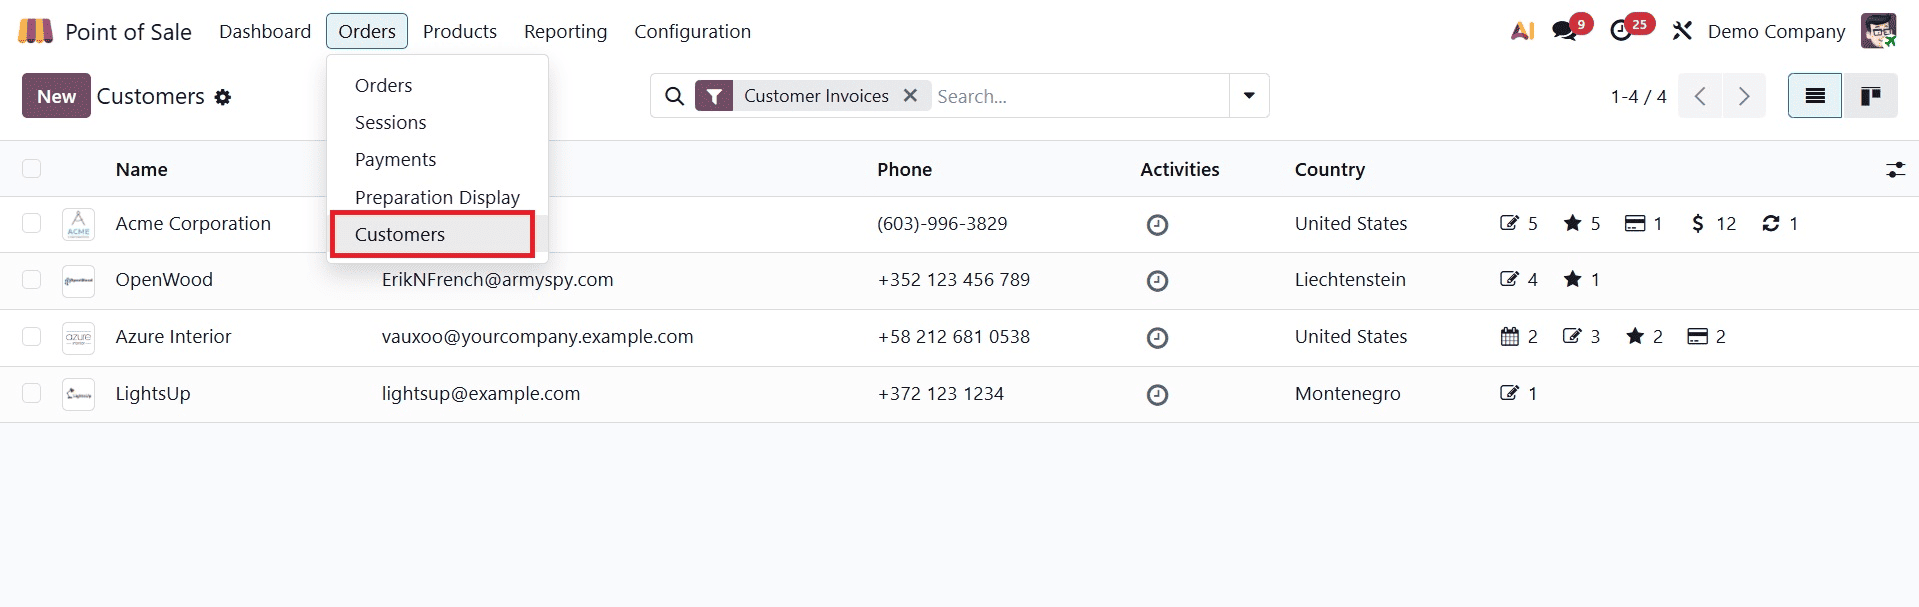Open the Customers settings gear icon
The height and width of the screenshot is (607, 1919).
223,97
